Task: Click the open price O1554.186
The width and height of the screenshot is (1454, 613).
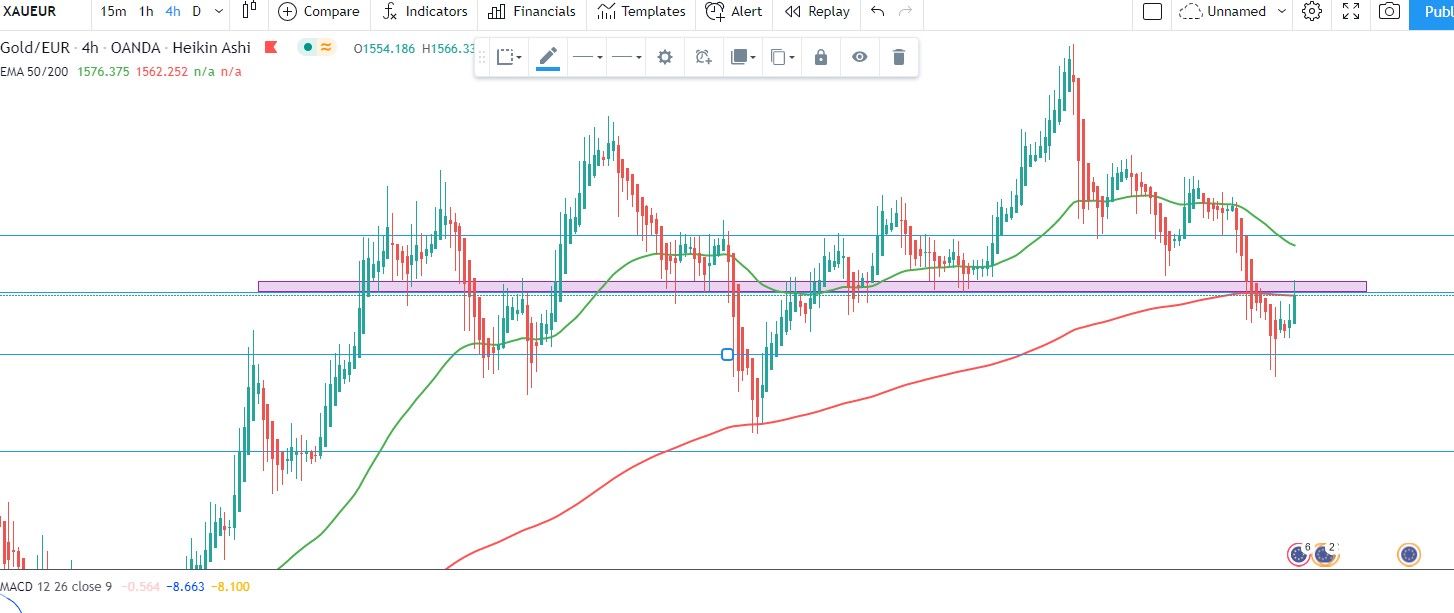Action: [384, 47]
